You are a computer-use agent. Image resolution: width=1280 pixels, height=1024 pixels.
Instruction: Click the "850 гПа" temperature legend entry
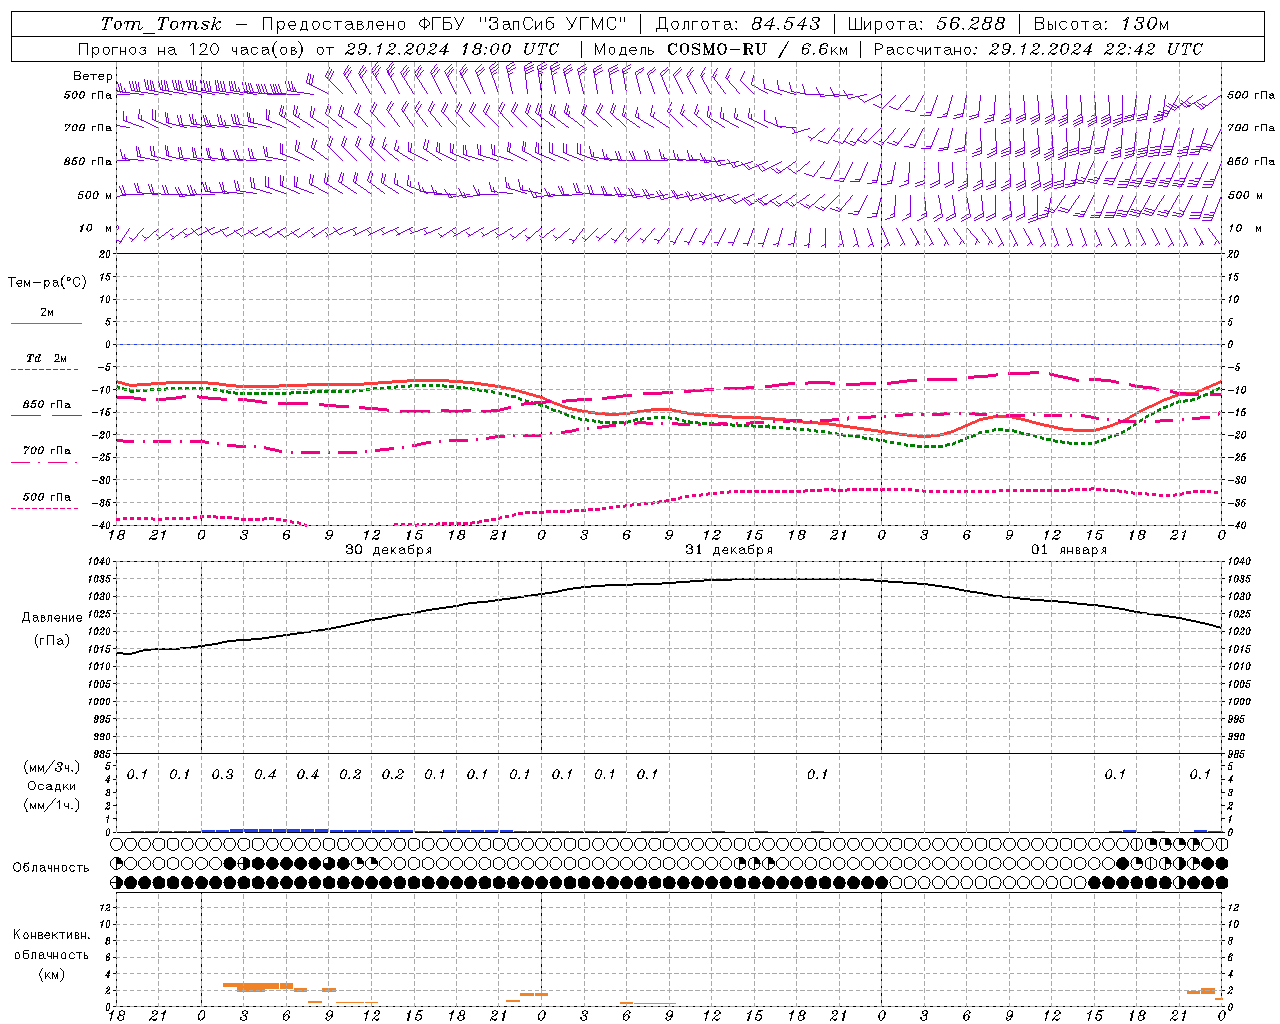click(x=47, y=405)
